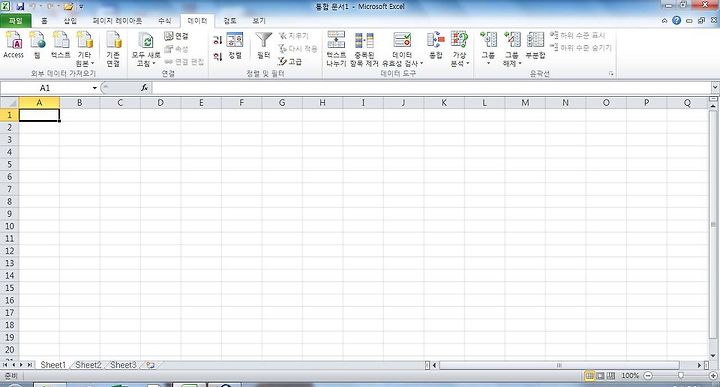The image size is (720, 387).
Task: Minimize the ribbon with the caret icon
Action: point(664,21)
